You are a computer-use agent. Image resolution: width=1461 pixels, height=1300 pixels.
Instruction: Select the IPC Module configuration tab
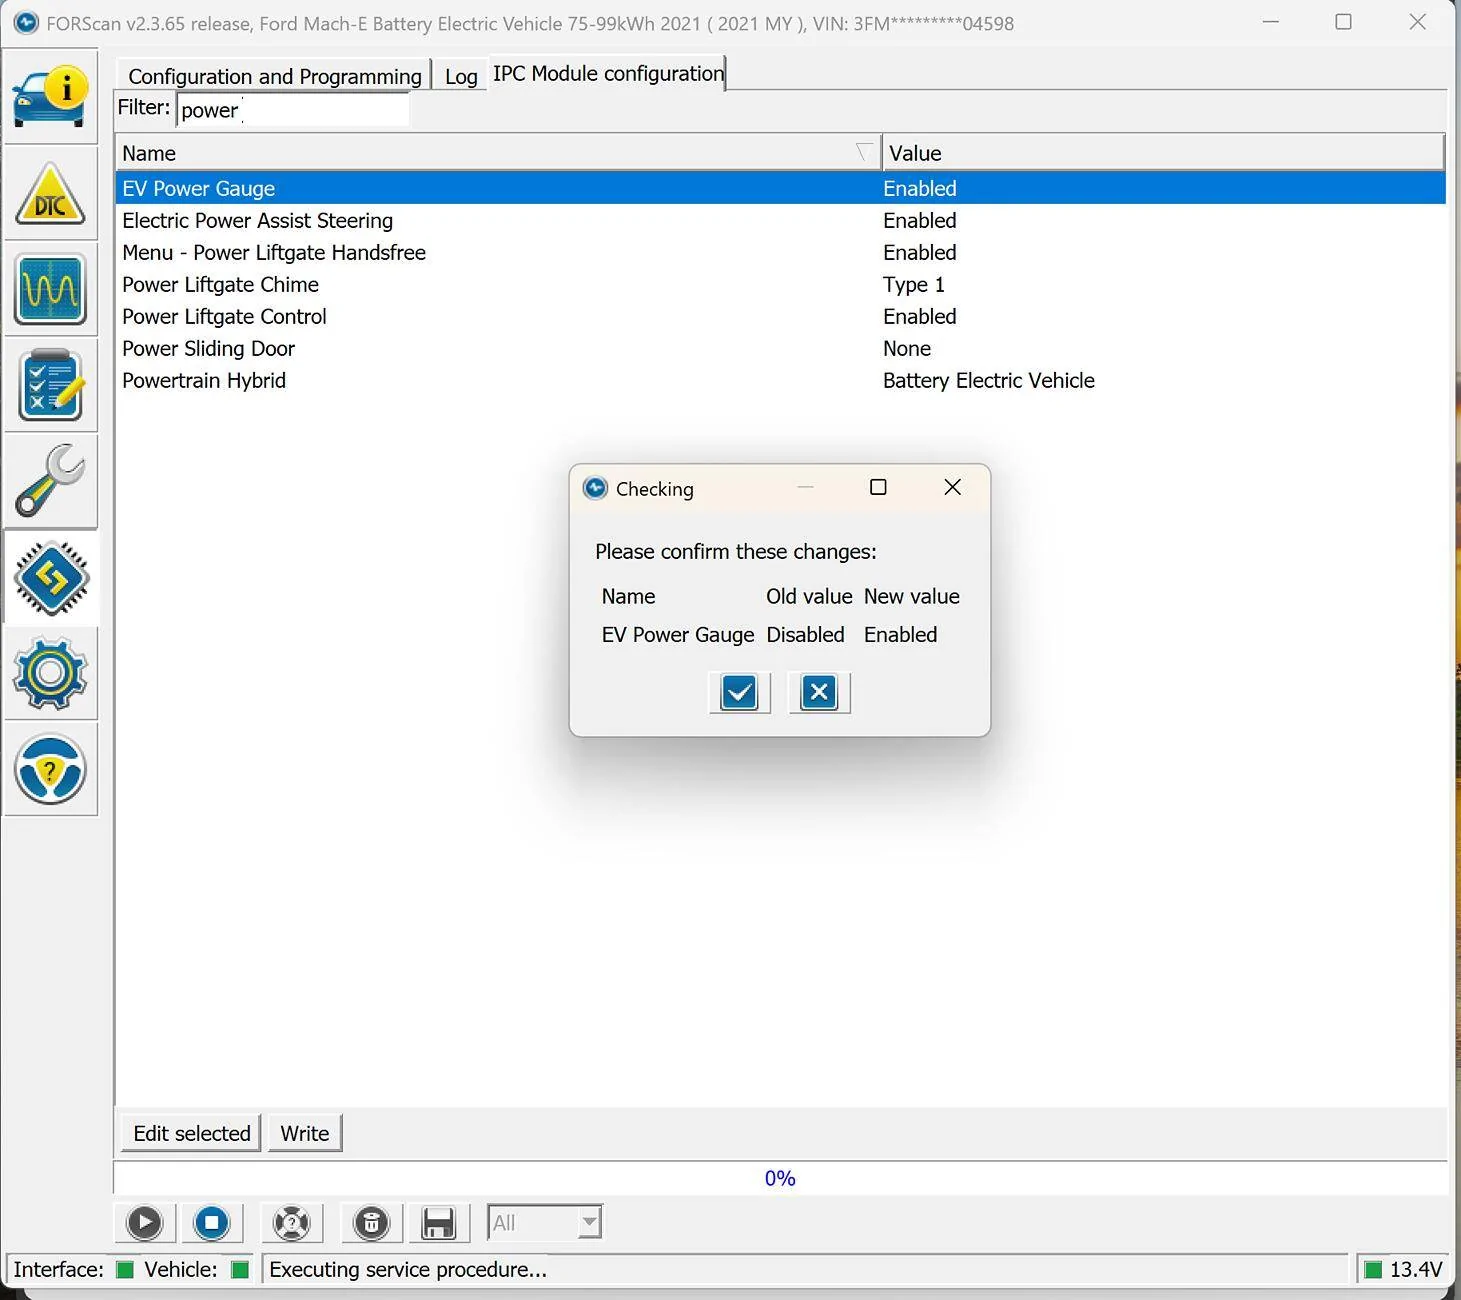pyautogui.click(x=608, y=73)
